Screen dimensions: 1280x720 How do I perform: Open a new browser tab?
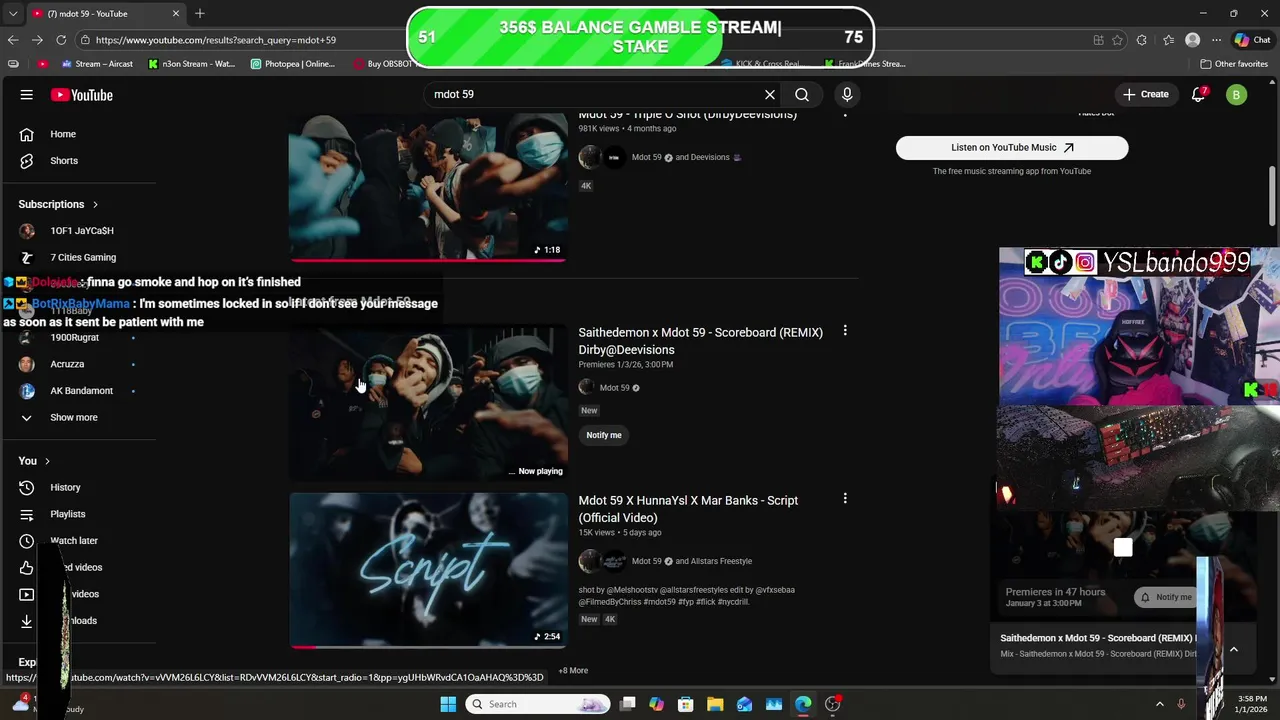(200, 14)
